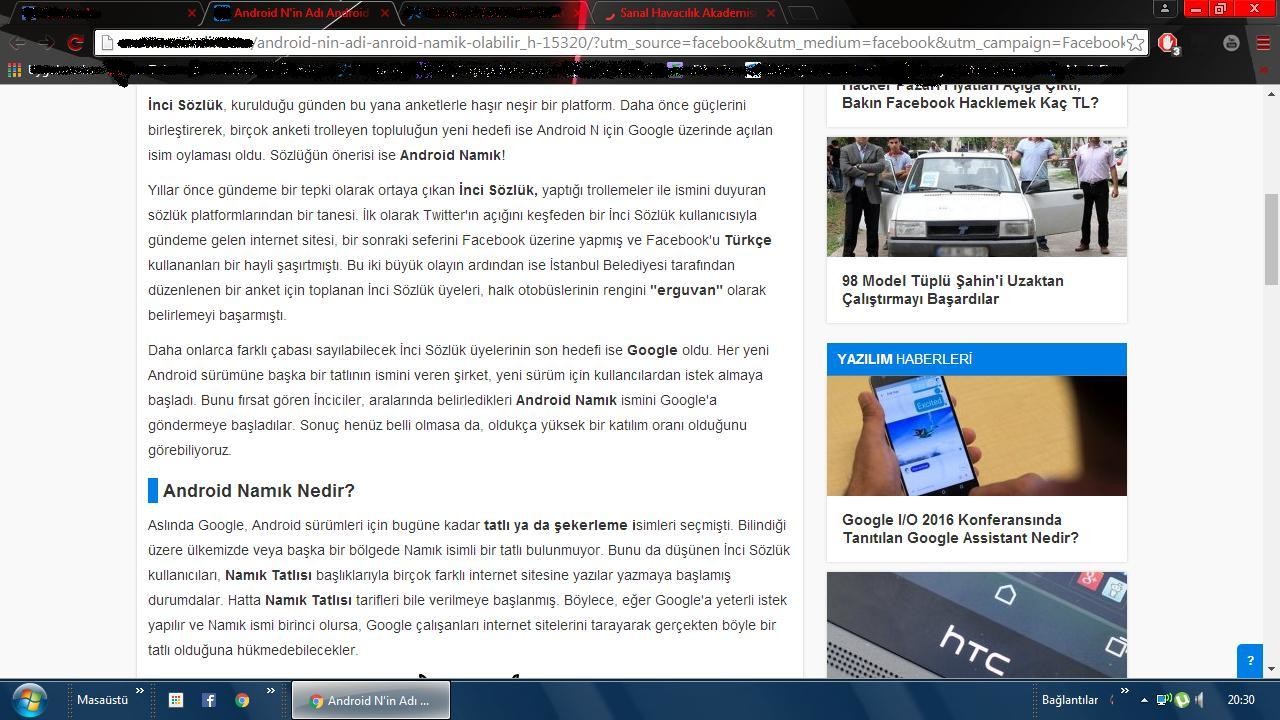This screenshot has height=720, width=1280.
Task: Open the Windows Start orb
Action: click(x=29, y=699)
